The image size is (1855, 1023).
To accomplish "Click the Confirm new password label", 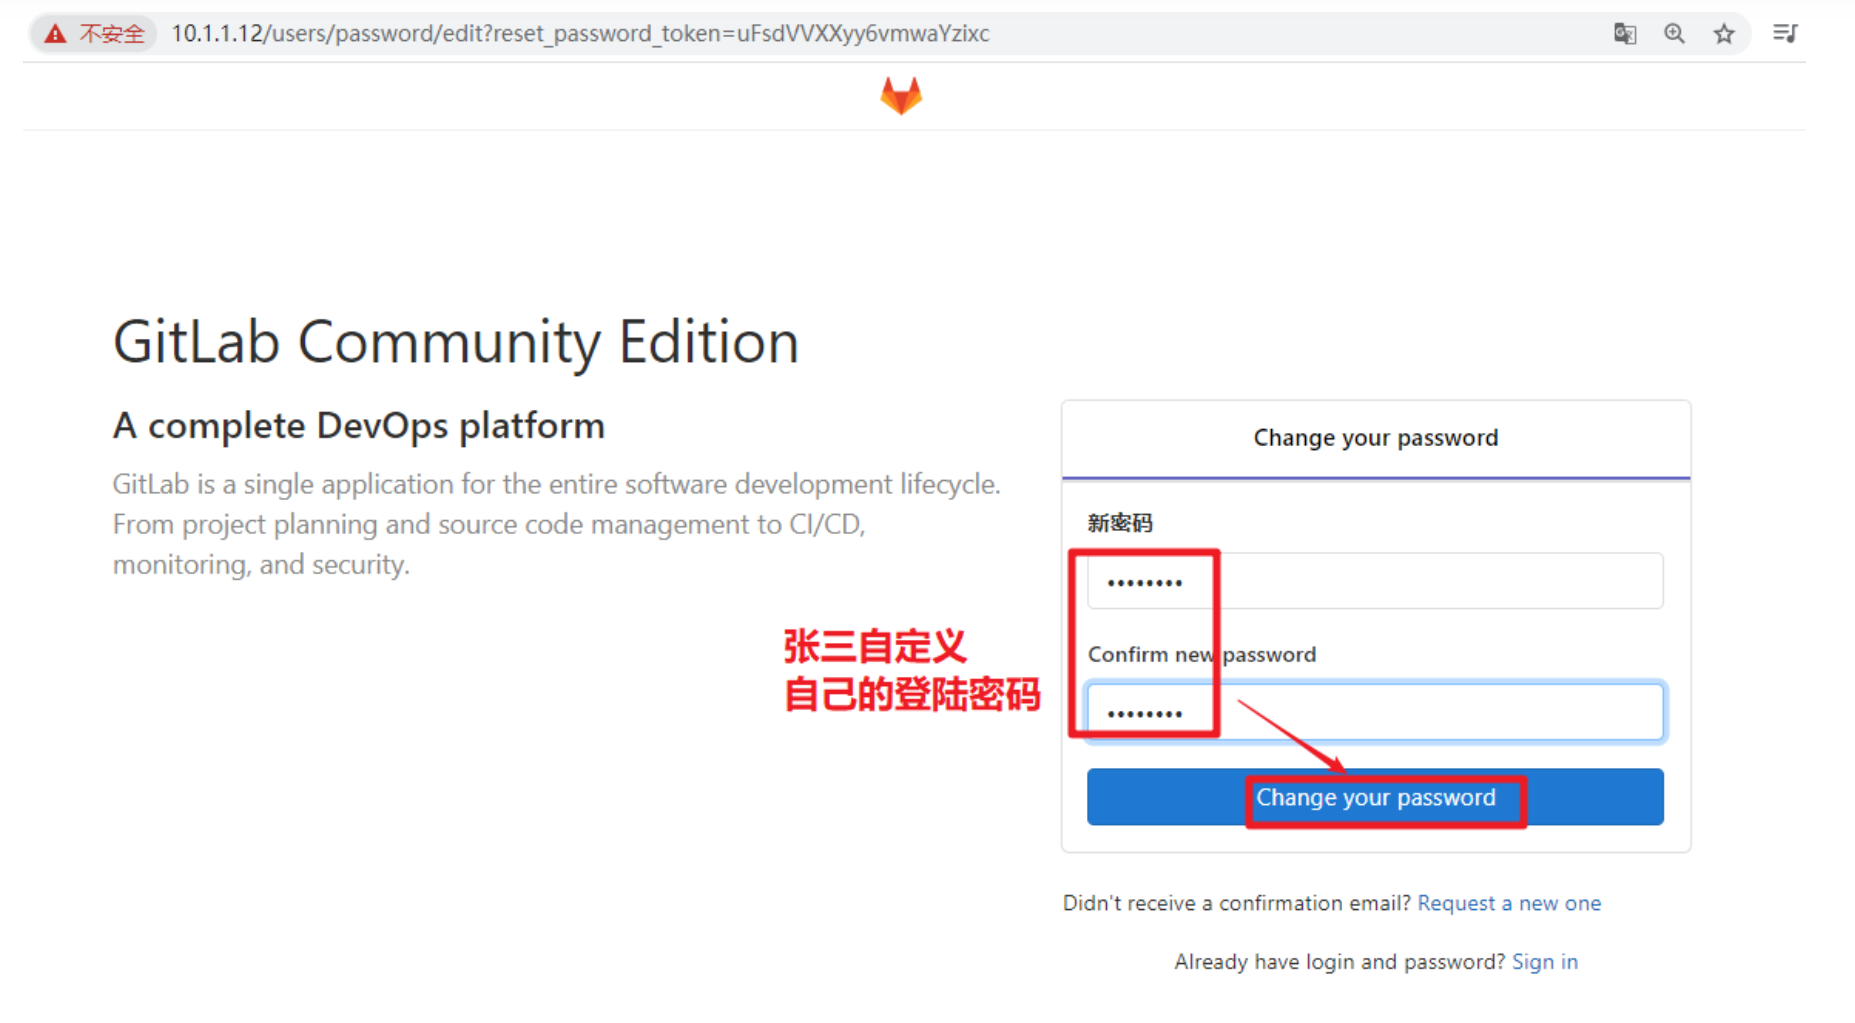I will point(1202,654).
